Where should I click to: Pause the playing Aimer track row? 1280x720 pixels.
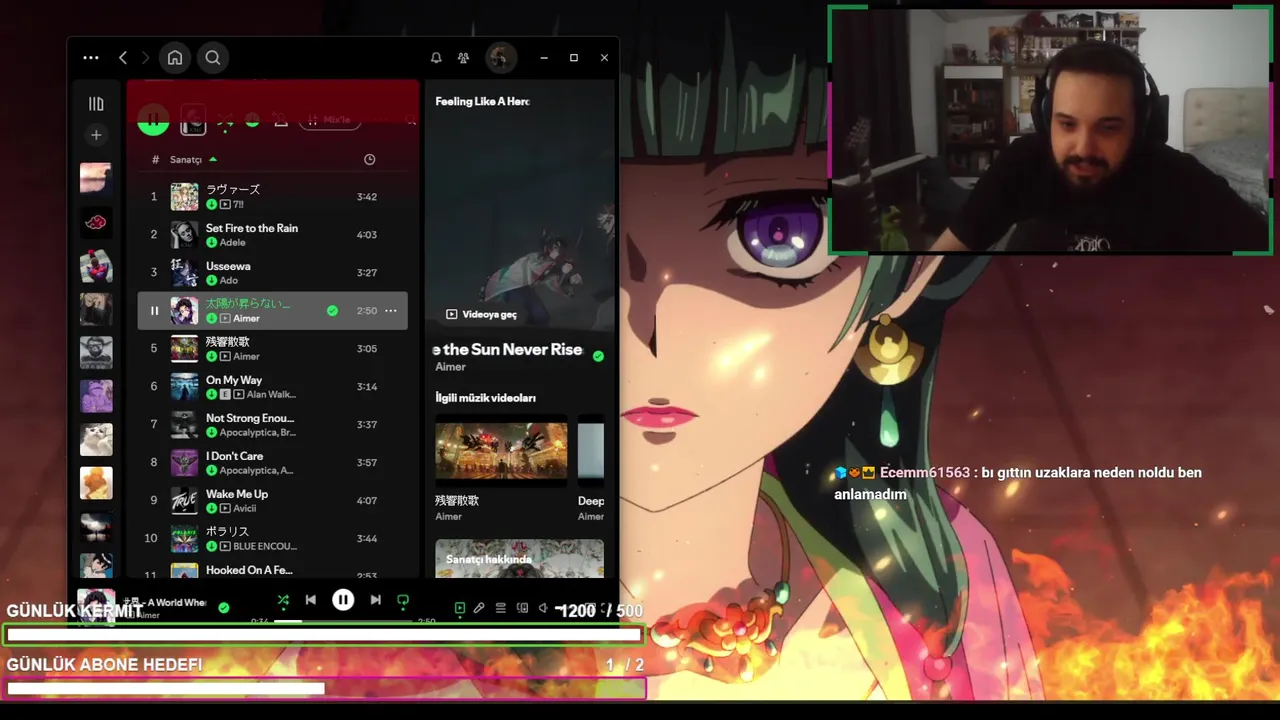[x=154, y=311]
